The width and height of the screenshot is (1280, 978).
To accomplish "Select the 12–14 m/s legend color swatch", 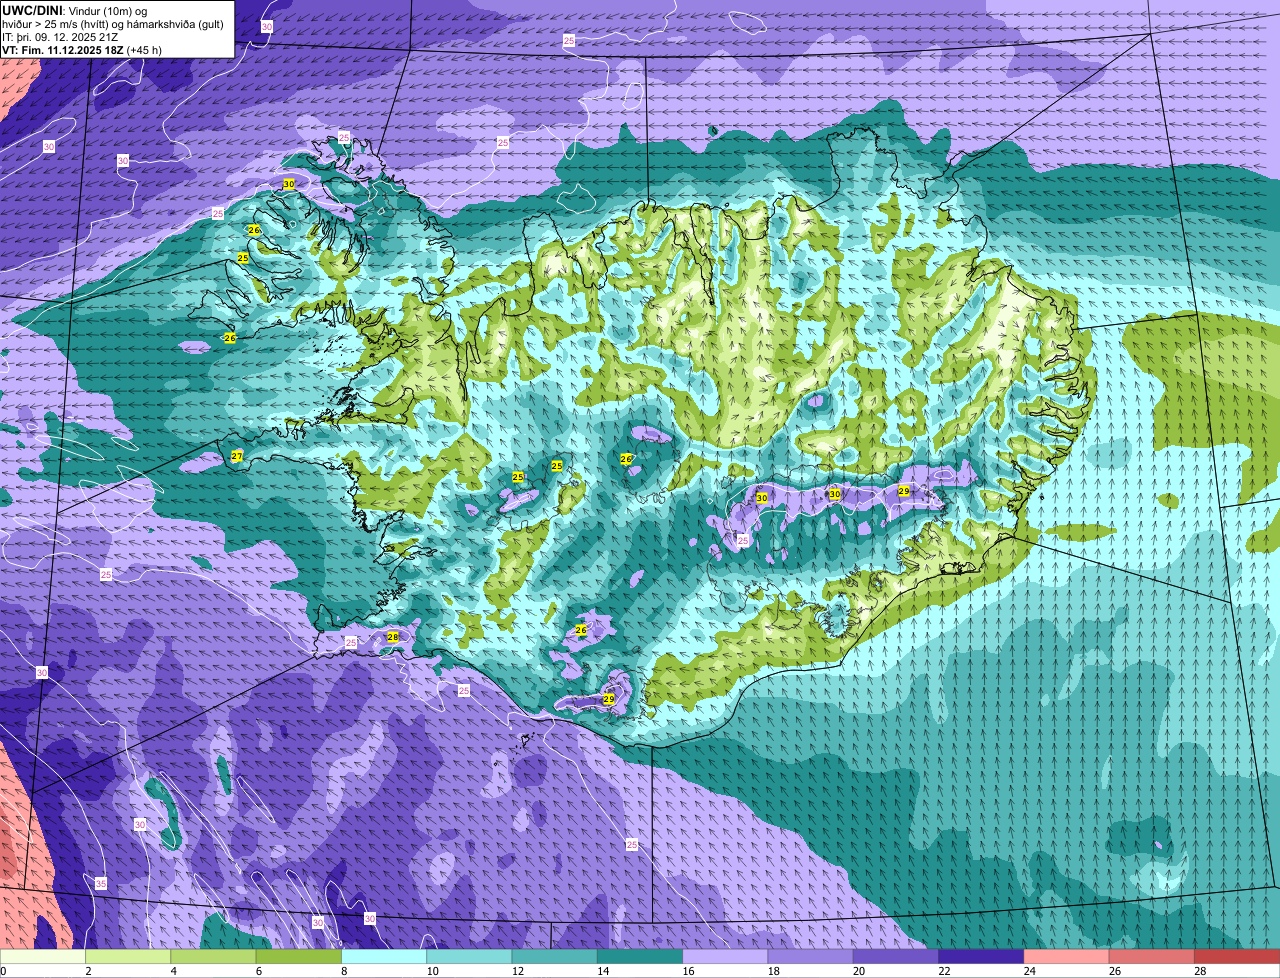I will click(555, 956).
